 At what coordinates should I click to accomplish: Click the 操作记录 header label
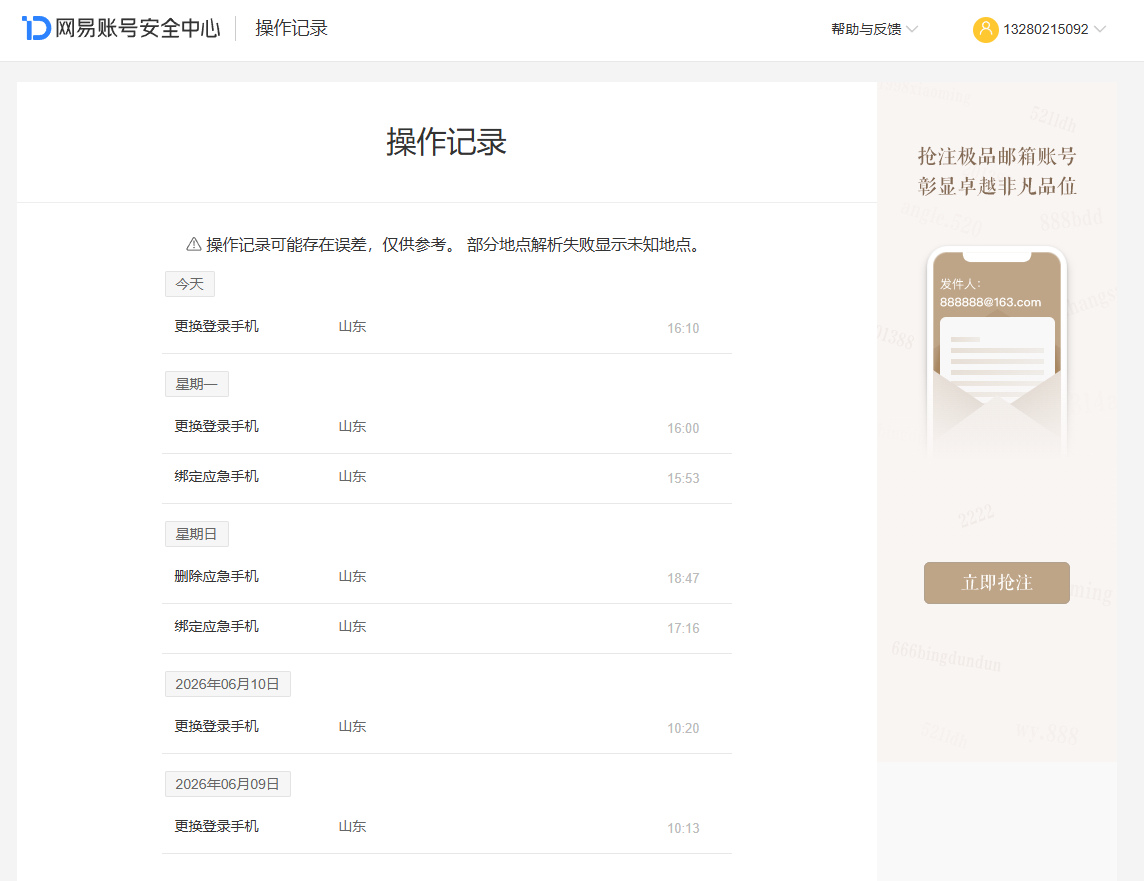tap(291, 28)
